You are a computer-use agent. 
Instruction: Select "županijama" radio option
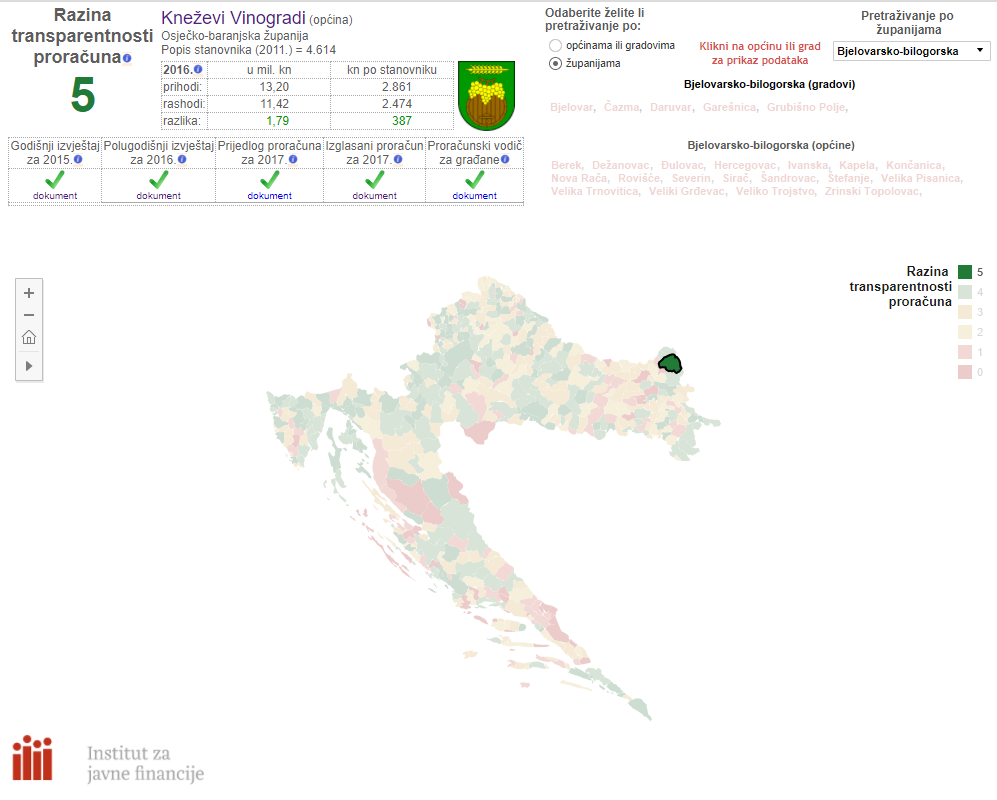(556, 63)
